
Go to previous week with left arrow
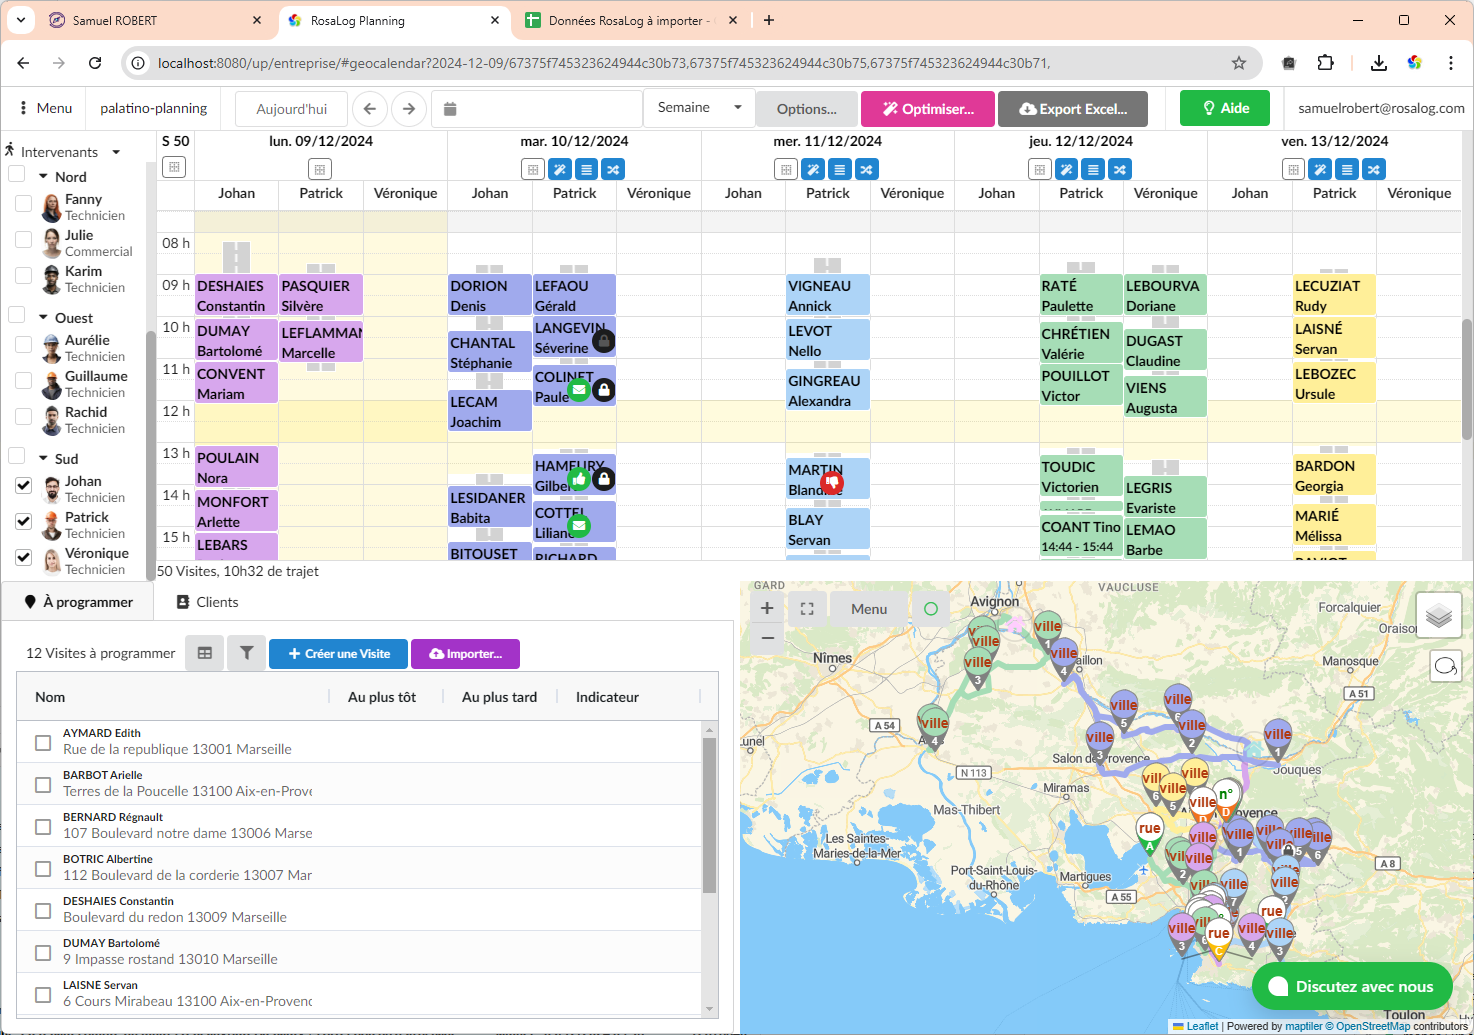click(370, 109)
